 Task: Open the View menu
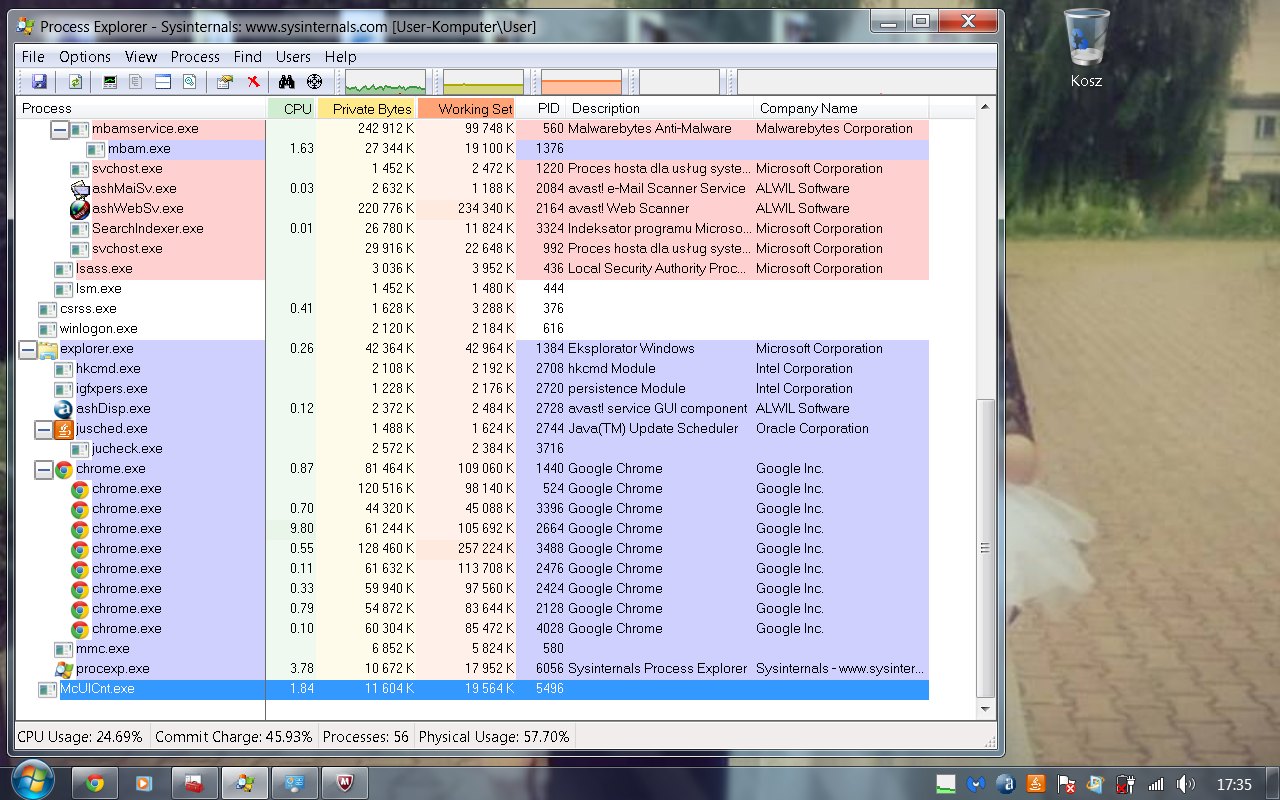point(141,57)
